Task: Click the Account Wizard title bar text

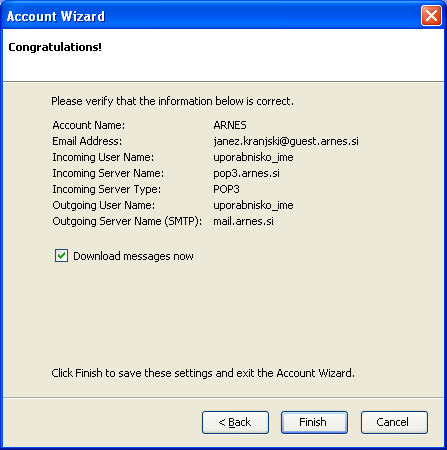Action: [56, 16]
